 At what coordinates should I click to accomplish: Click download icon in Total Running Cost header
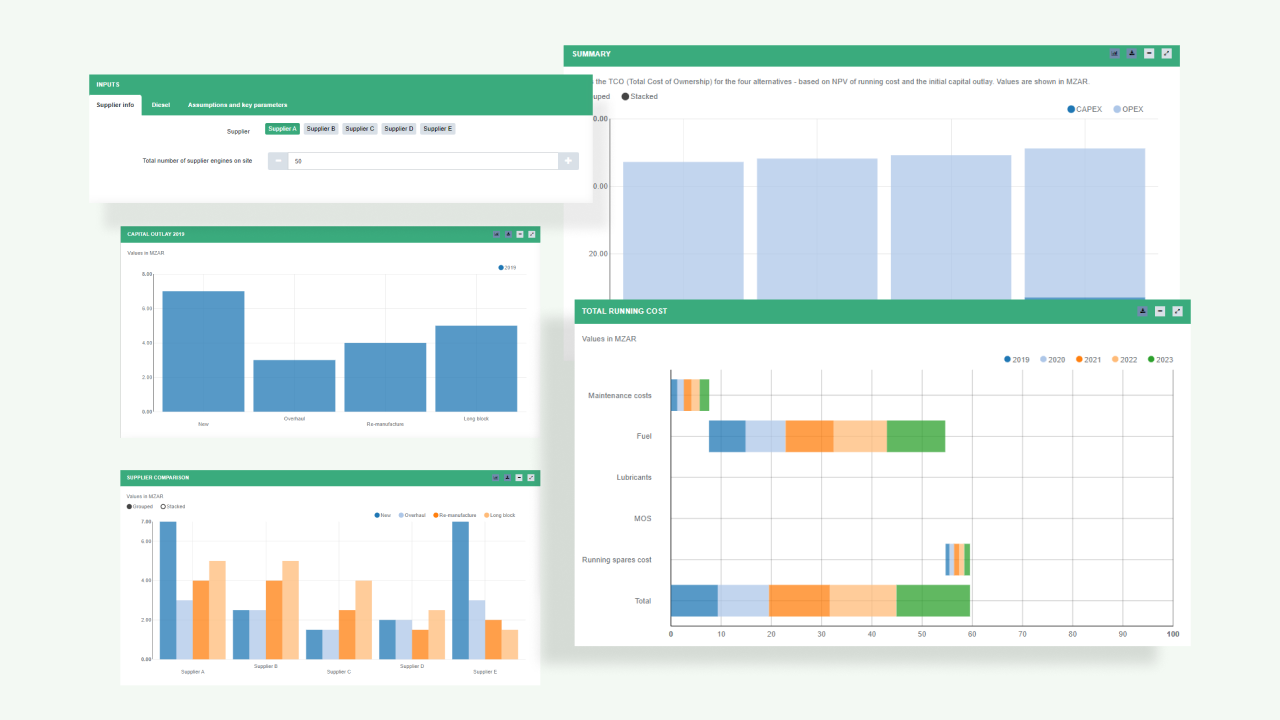point(1143,311)
